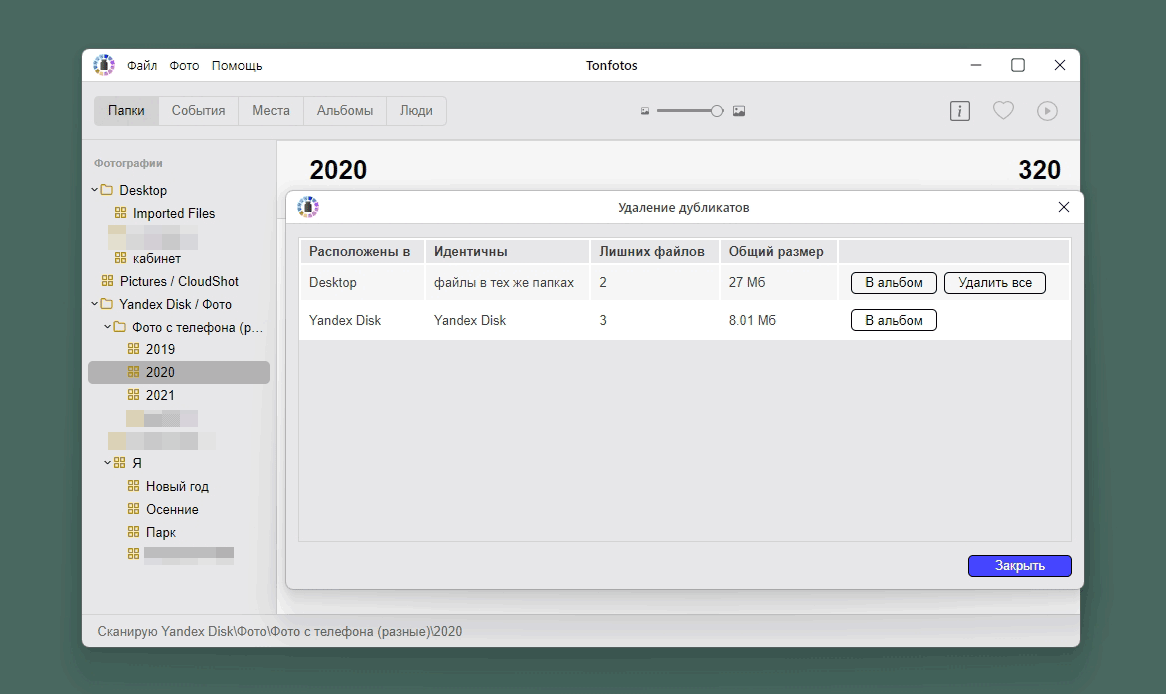Viewport: 1166px width, 694px height.
Task: Switch to the События tab
Action: [198, 111]
